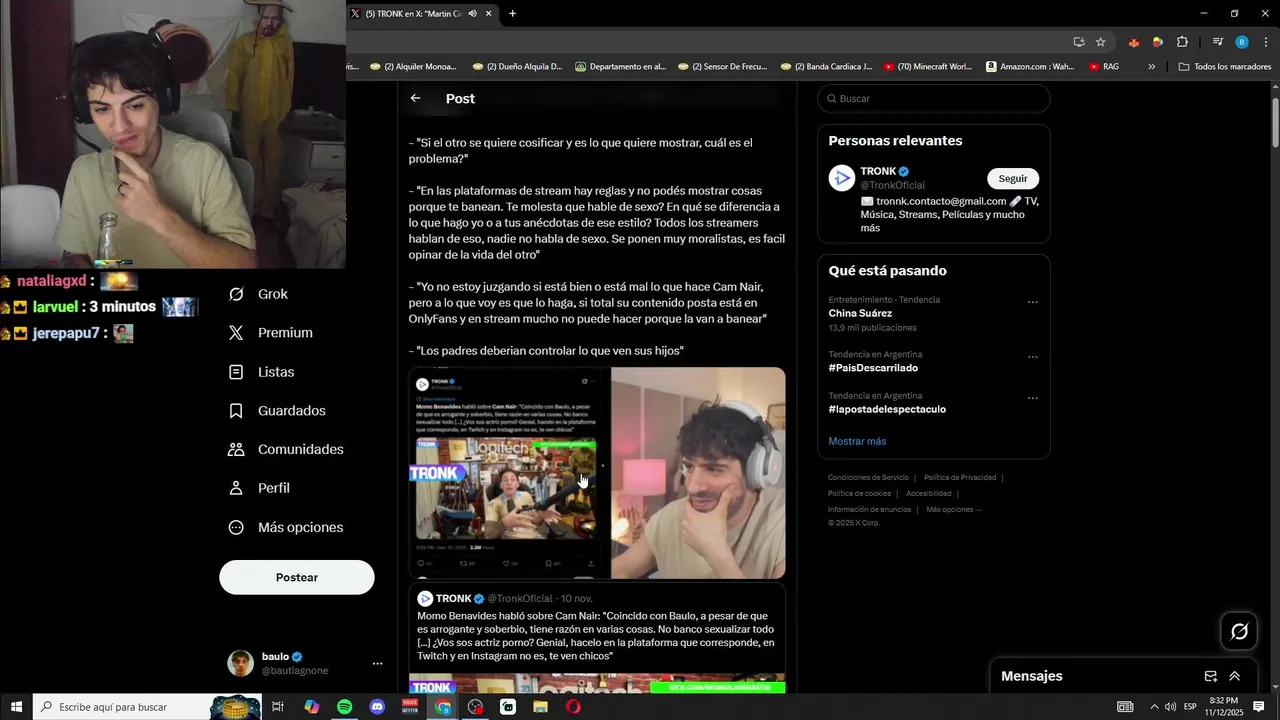Open TRONK profile avatar in Personas relevantes
This screenshot has height=720, width=1280.
(x=841, y=178)
